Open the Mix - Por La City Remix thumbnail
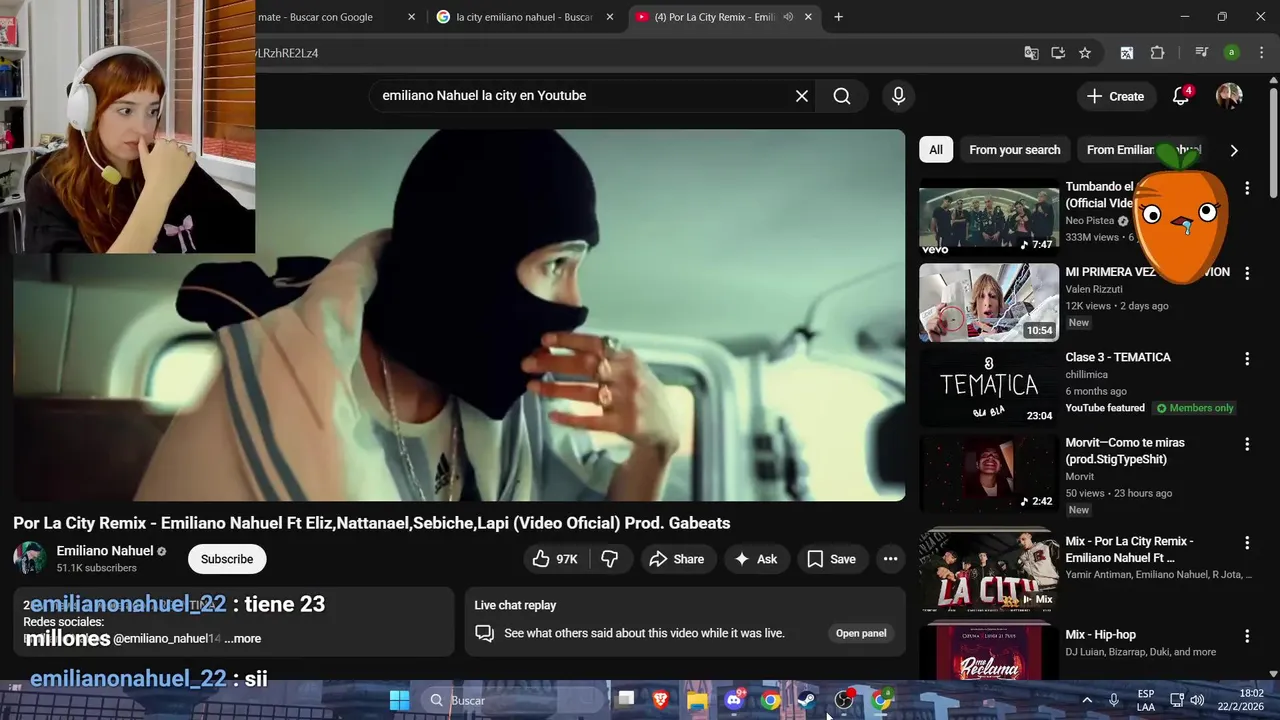1280x720 pixels. [x=989, y=570]
